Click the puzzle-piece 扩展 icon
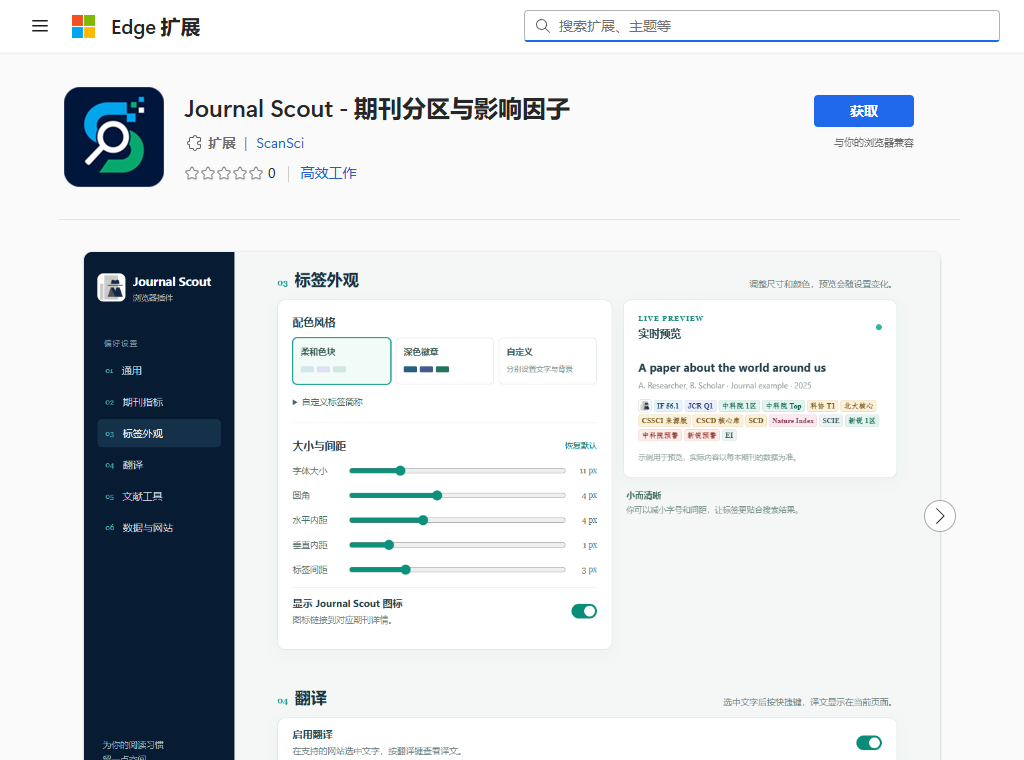Image resolution: width=1024 pixels, height=760 pixels. tap(194, 143)
